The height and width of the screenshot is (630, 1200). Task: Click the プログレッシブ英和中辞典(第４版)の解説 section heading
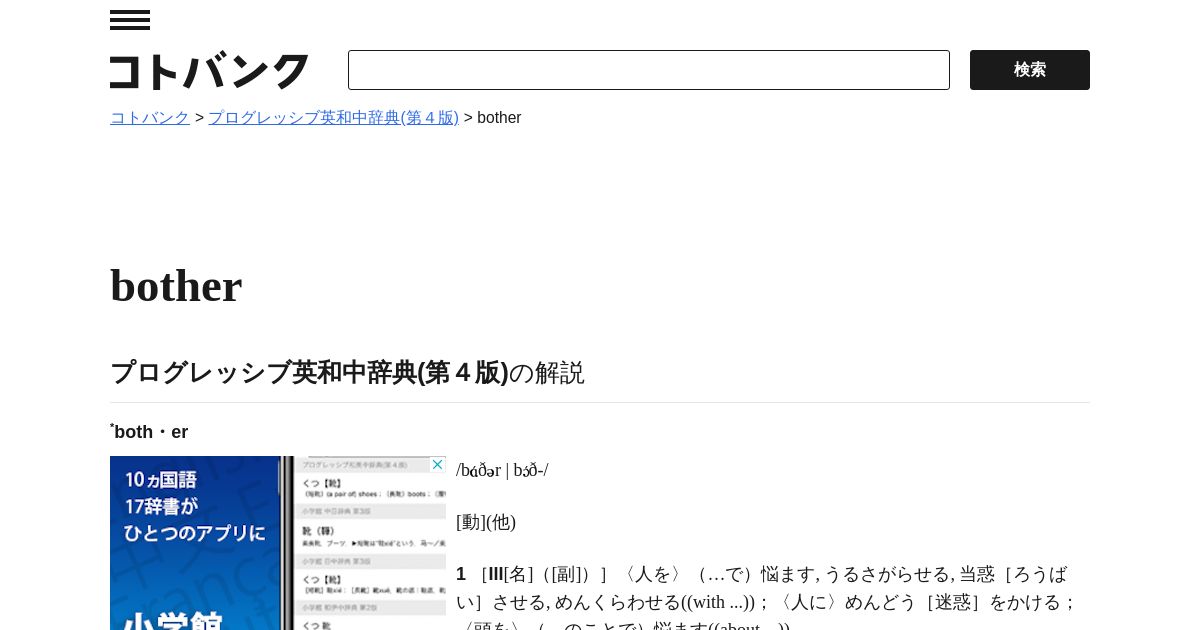pyautogui.click(x=347, y=372)
